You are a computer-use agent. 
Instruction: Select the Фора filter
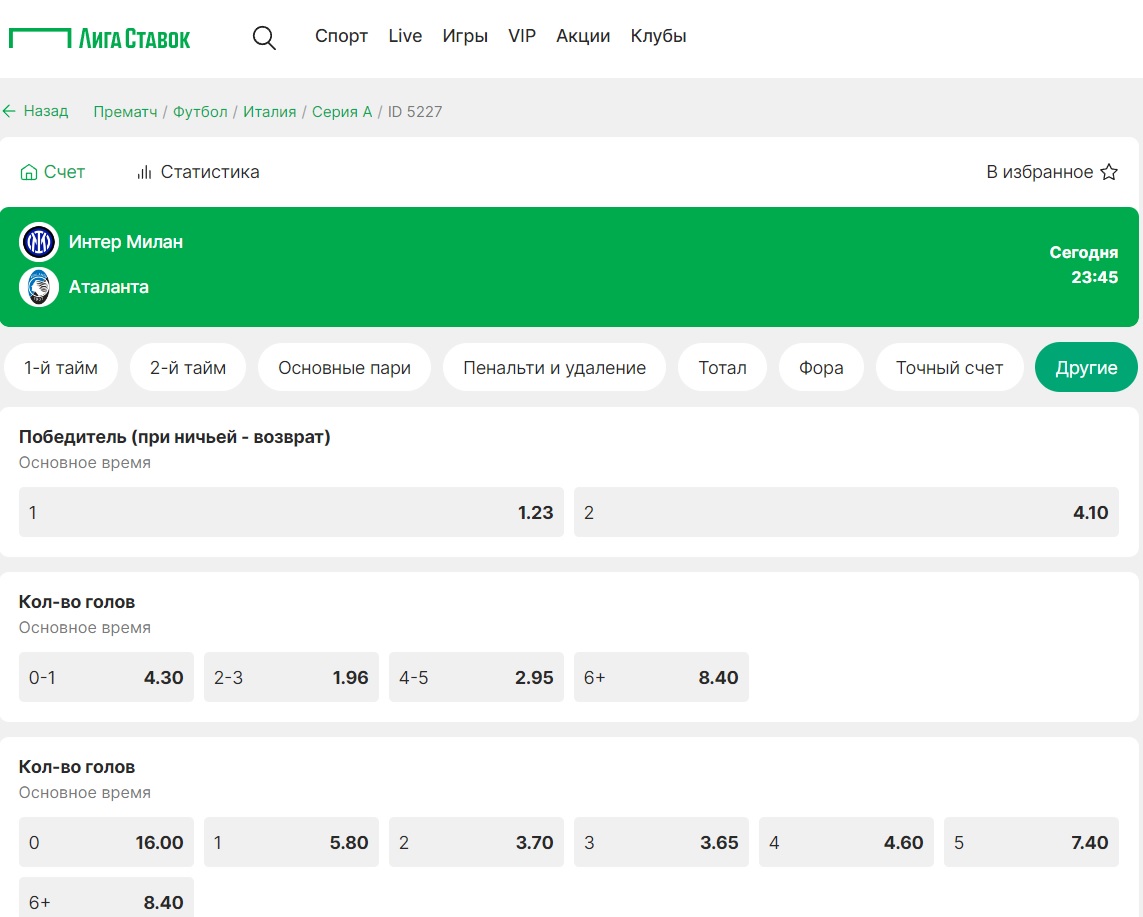pos(821,367)
